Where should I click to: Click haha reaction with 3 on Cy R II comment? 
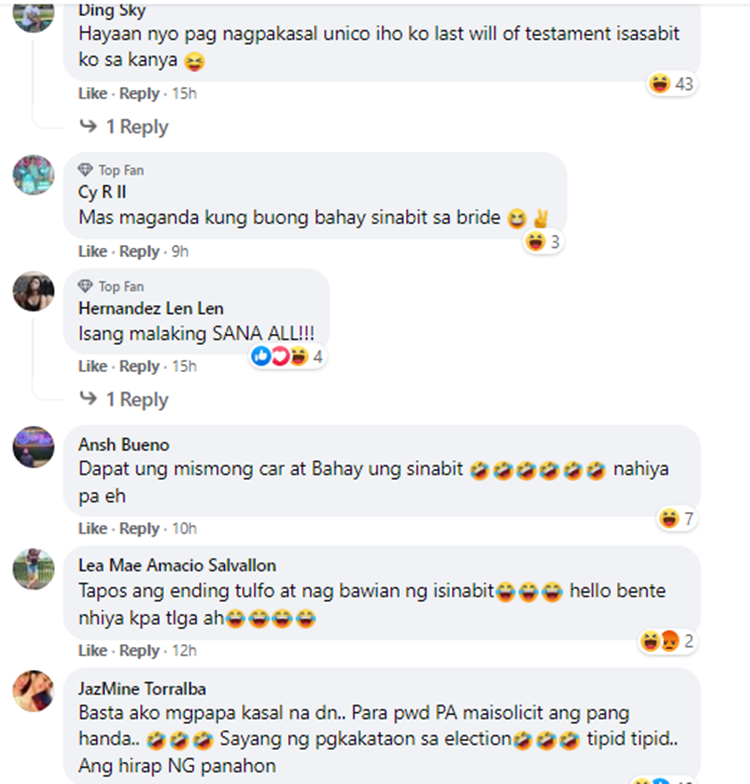[543, 242]
